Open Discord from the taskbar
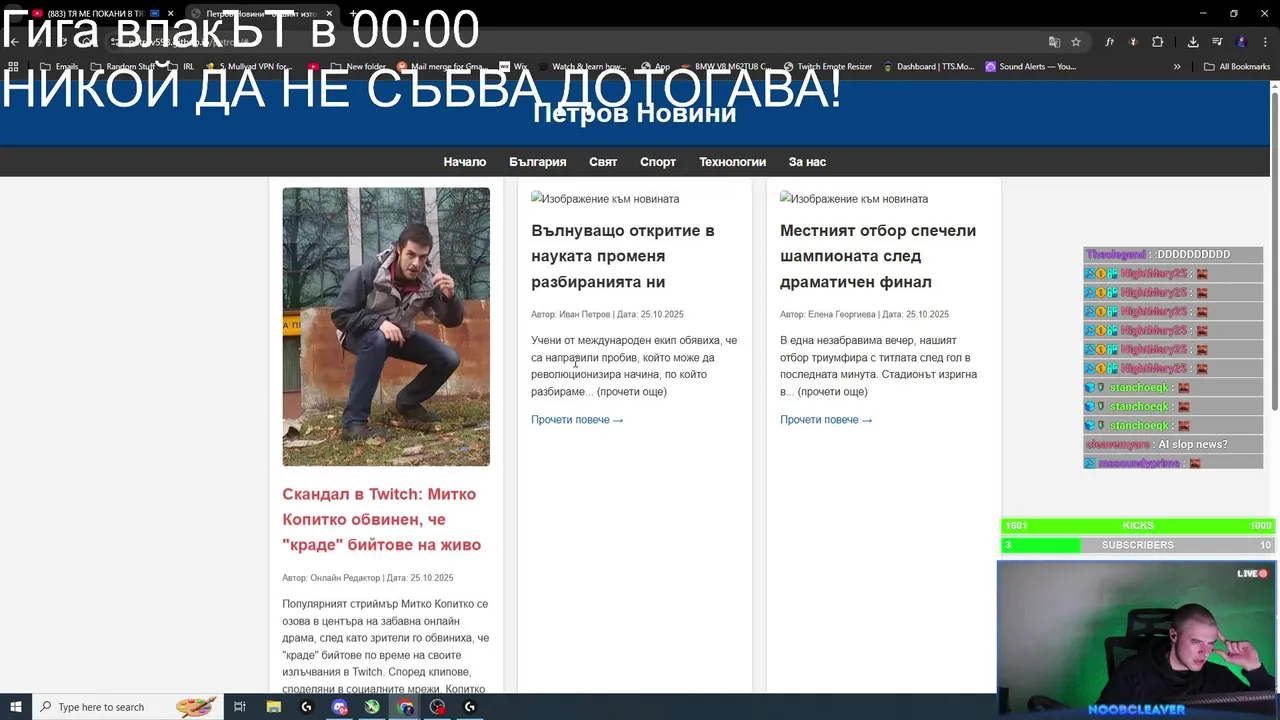Screen dimensions: 1280x720 pyautogui.click(x=340, y=707)
